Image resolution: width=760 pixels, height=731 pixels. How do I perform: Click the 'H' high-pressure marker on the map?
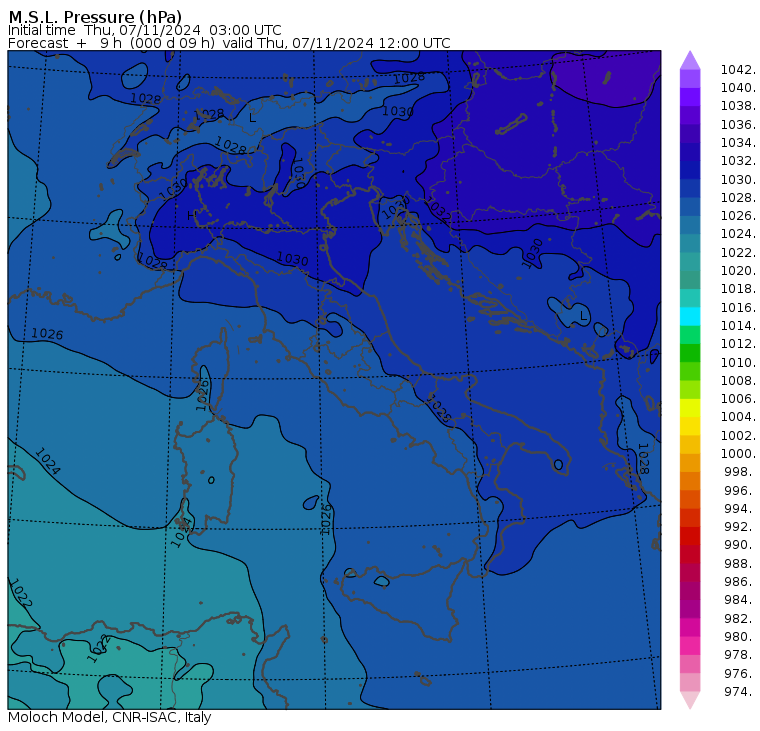[x=192, y=215]
